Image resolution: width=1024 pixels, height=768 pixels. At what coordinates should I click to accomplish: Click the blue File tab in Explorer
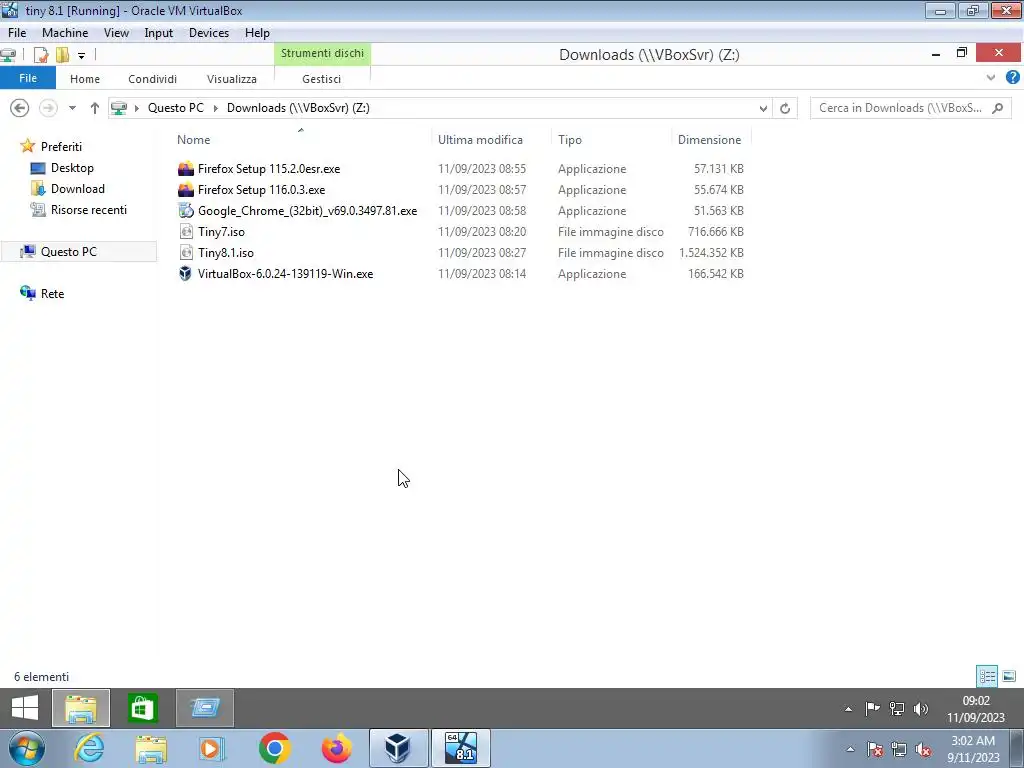(28, 78)
